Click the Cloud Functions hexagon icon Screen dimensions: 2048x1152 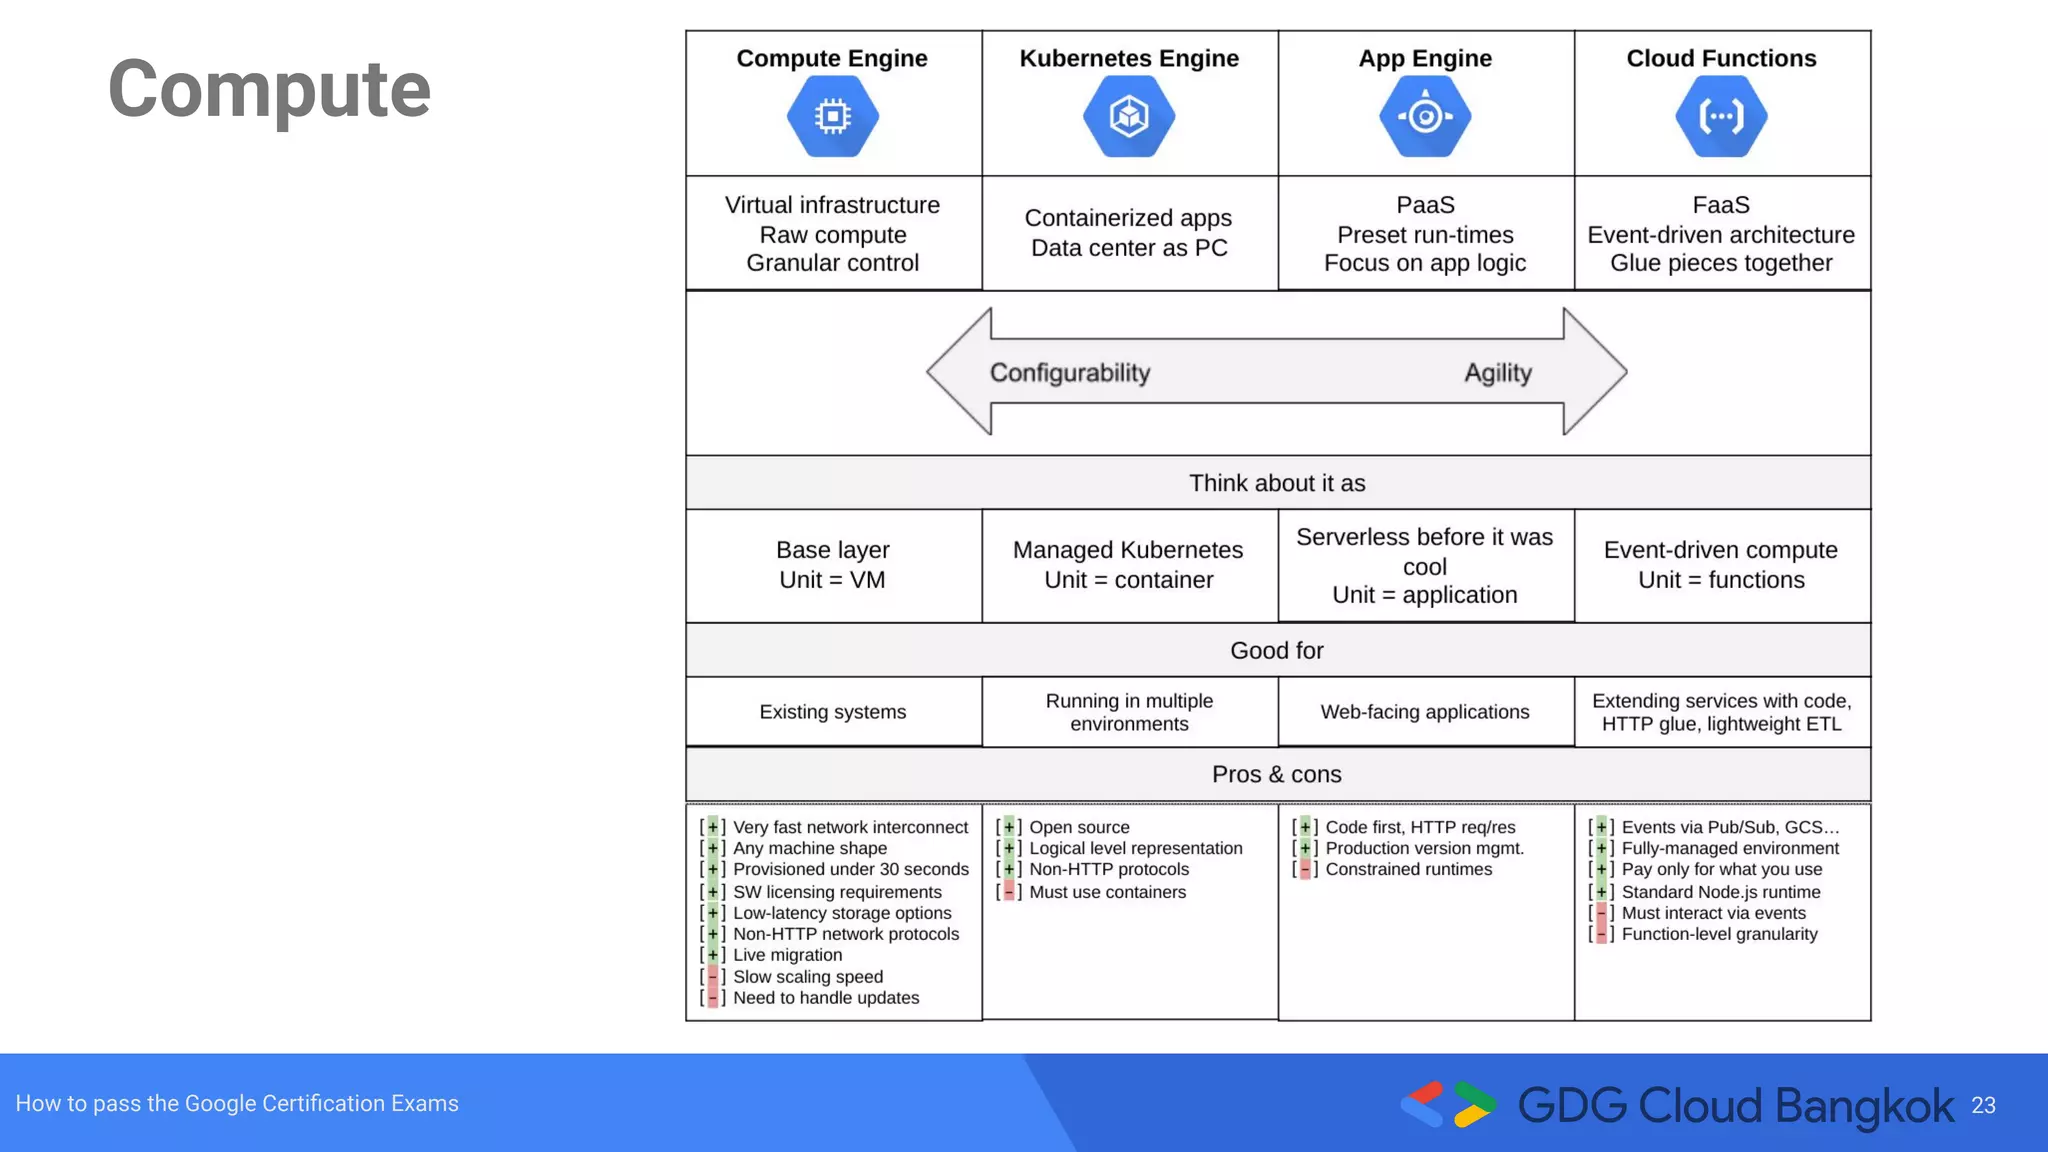pos(1721,116)
